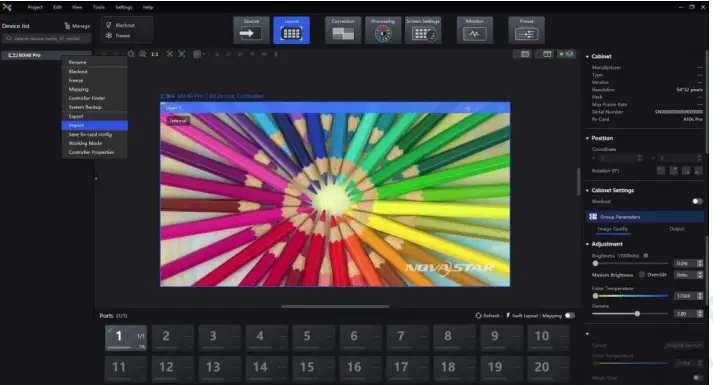This screenshot has width=713, height=385.
Task: Click the brightness info icon
Action: click(x=646, y=256)
